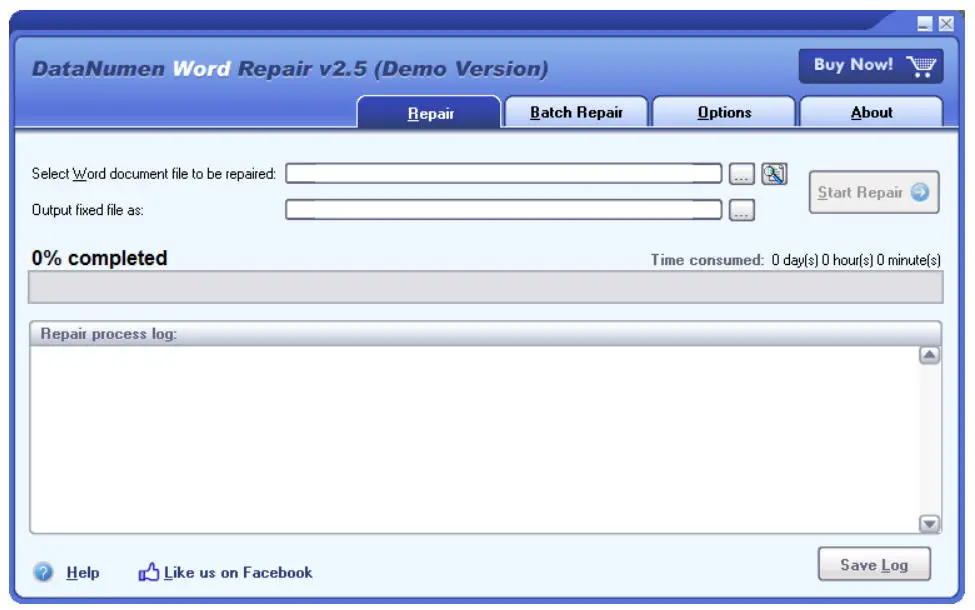
Task: Click the Start Repair button
Action: 874,192
